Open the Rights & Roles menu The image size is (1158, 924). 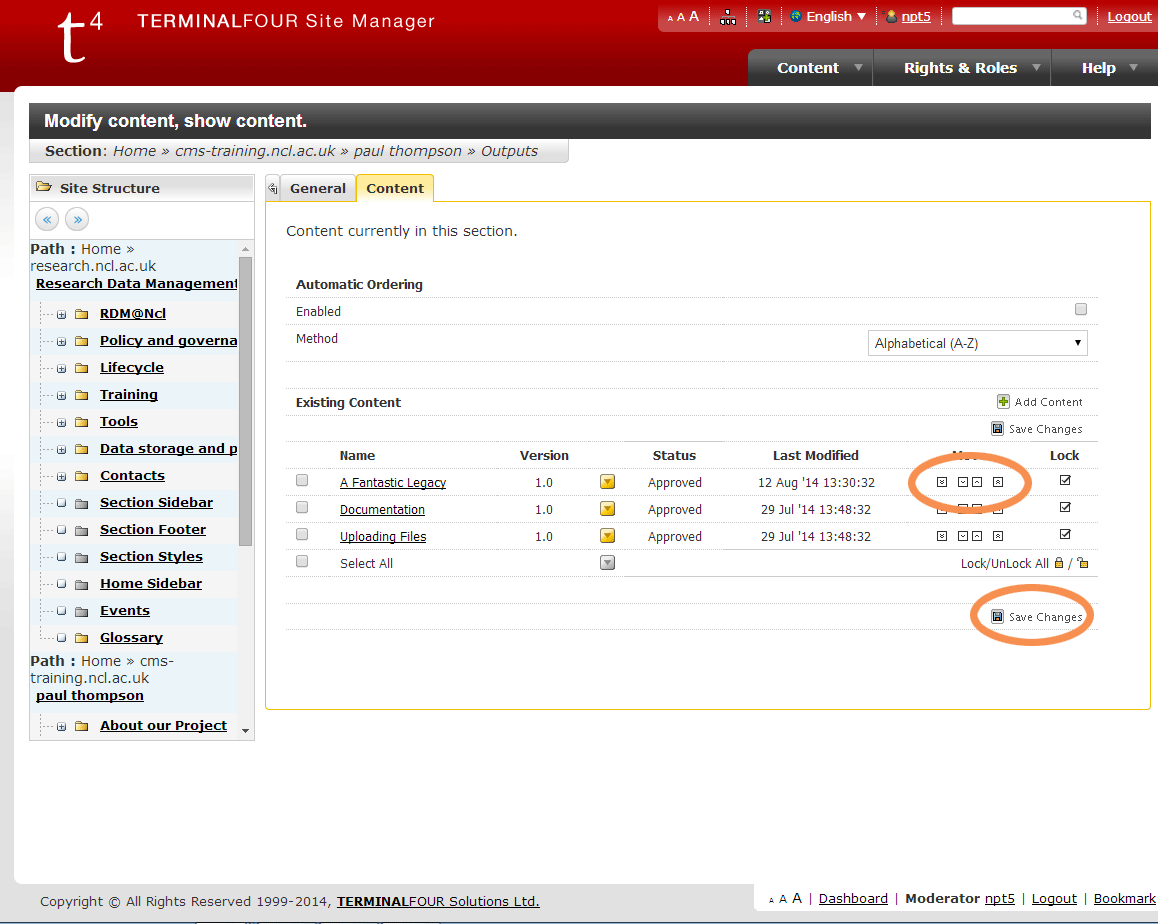(x=960, y=68)
